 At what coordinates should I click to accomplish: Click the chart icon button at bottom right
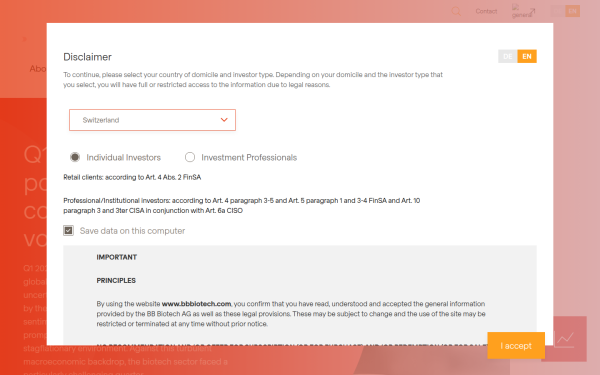point(565,339)
